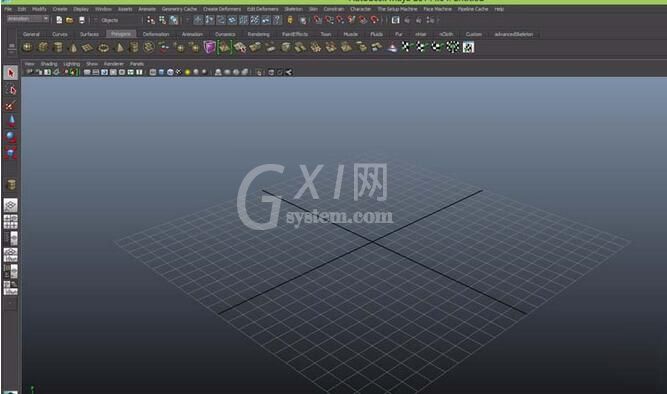Create a polygon torus from shelf
Screen dimensions: 667x394
[103, 47]
